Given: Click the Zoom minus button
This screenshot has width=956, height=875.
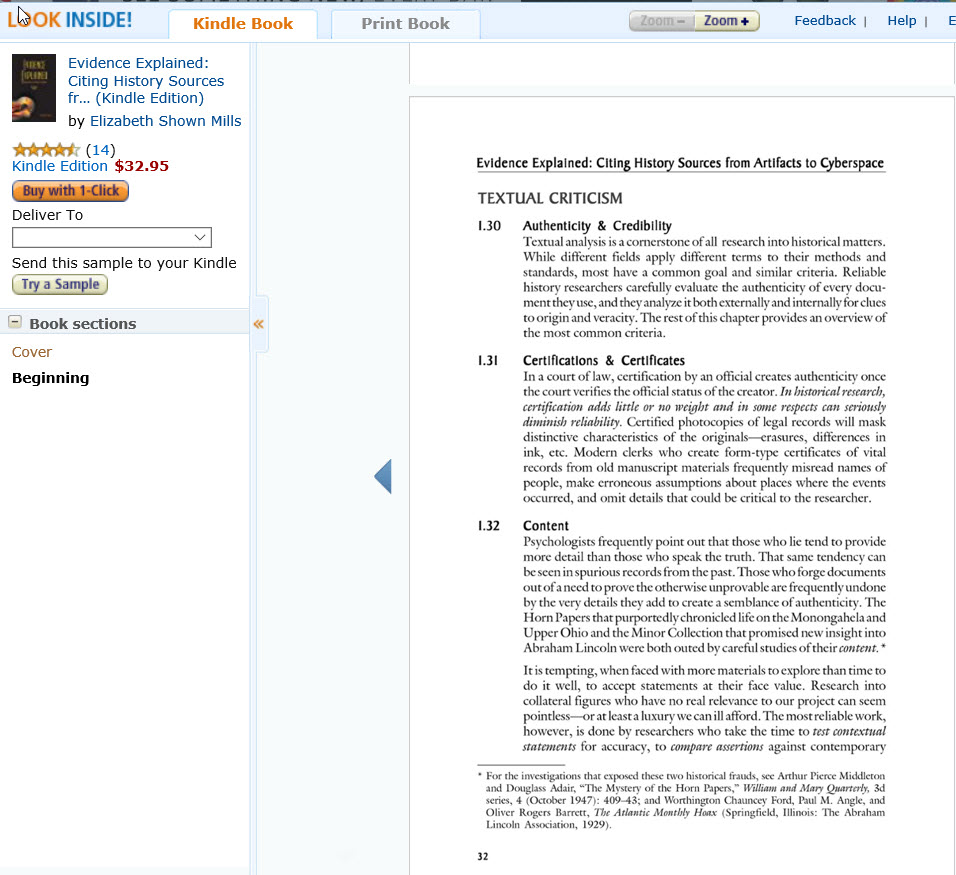Looking at the screenshot, I should [x=662, y=21].
